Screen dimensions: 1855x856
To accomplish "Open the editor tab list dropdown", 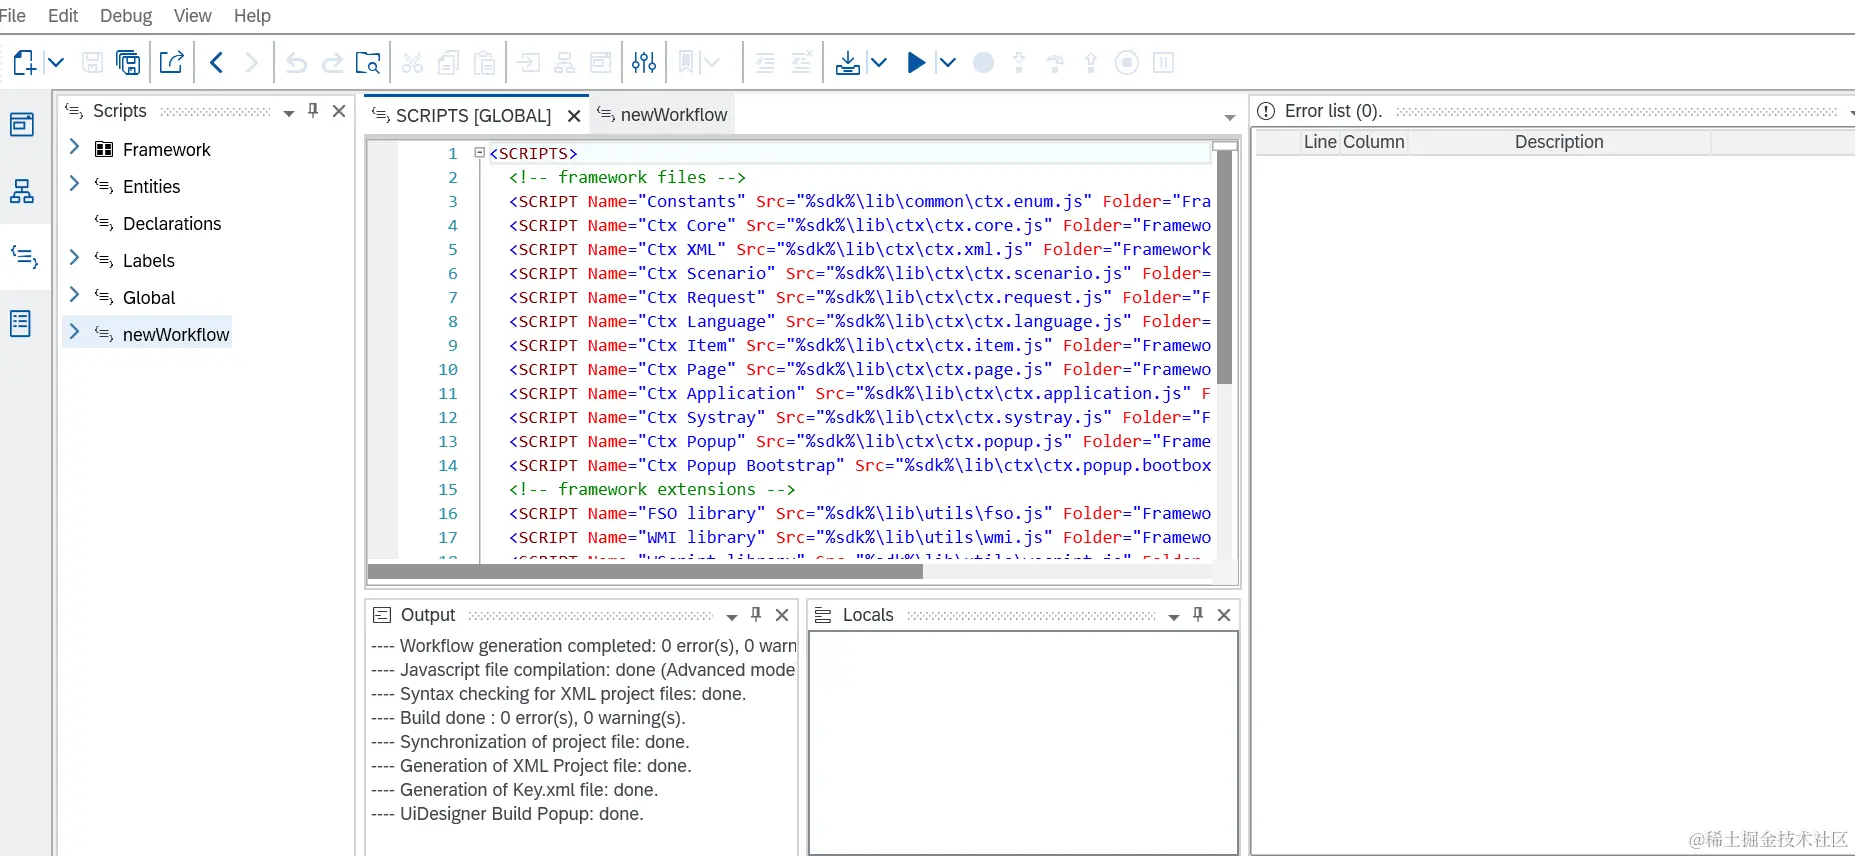I will (x=1230, y=118).
